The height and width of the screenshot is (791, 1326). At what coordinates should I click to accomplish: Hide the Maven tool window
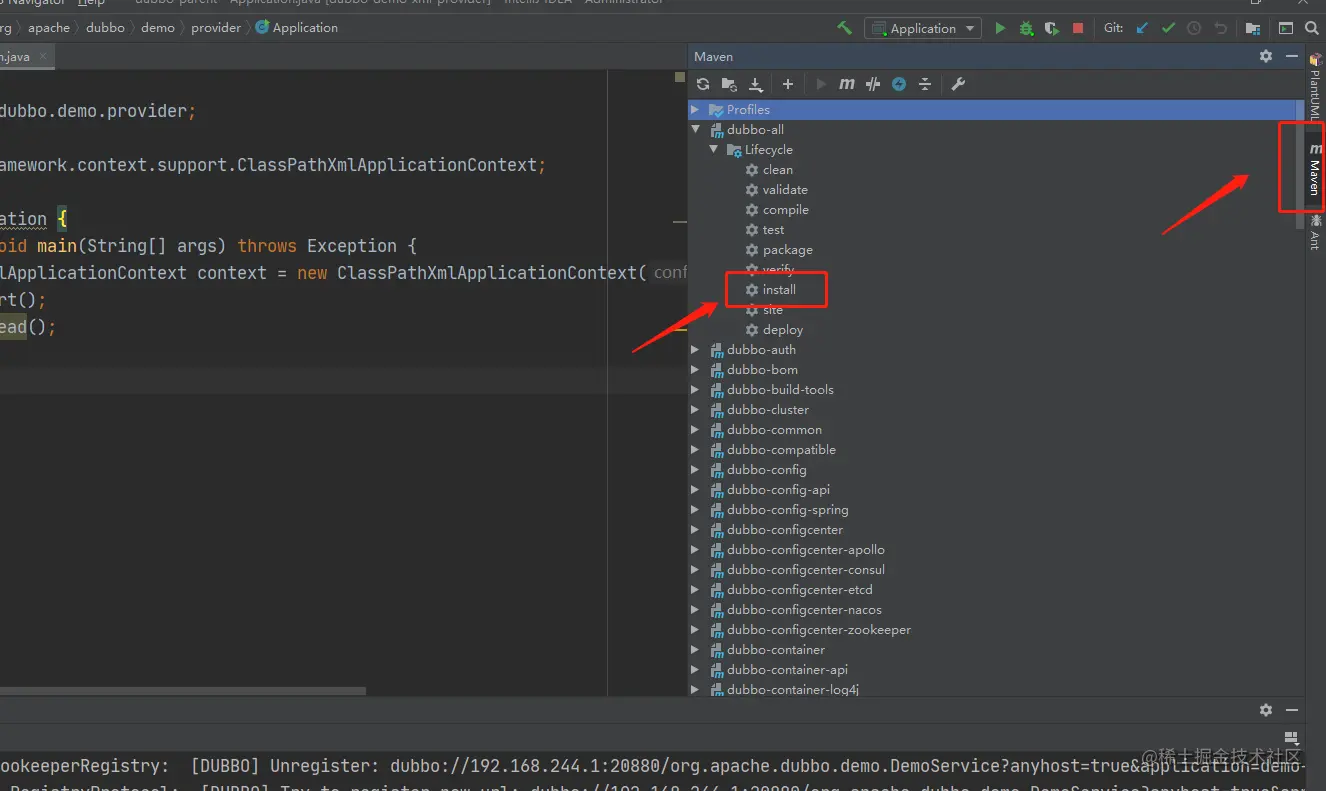(x=1292, y=57)
